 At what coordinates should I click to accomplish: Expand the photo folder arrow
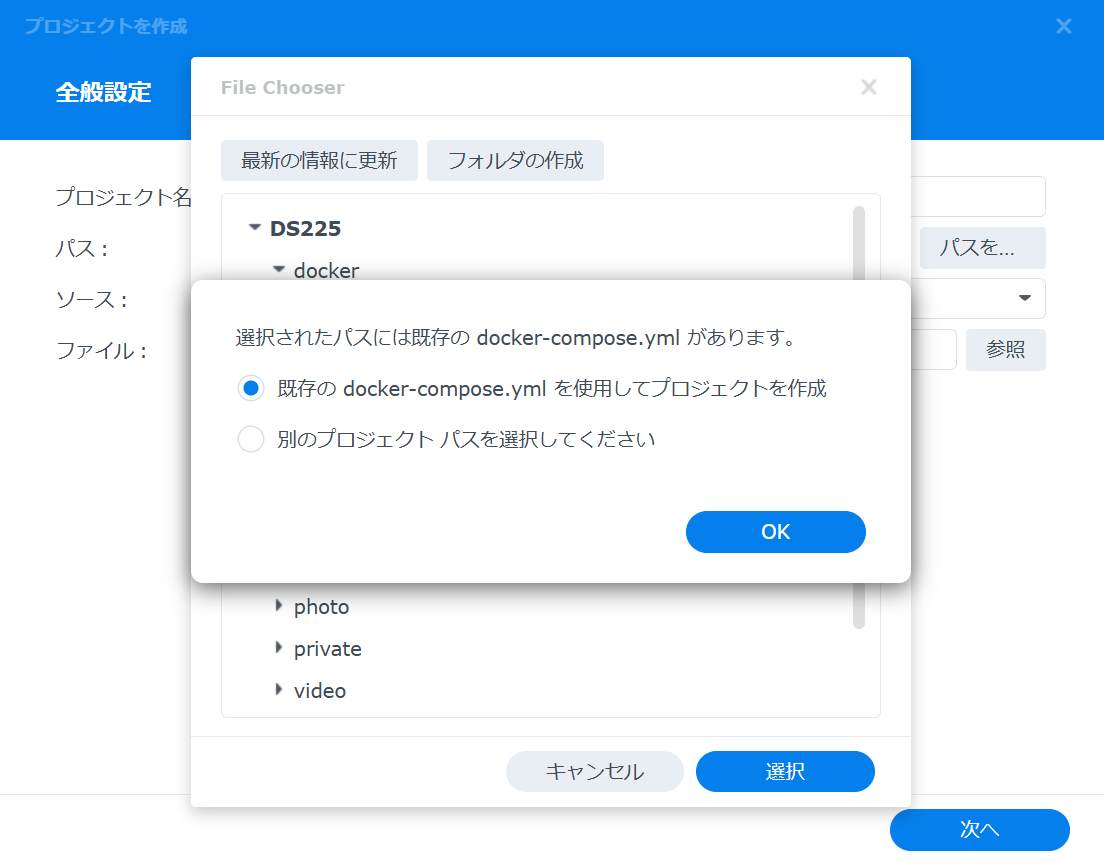pos(279,606)
